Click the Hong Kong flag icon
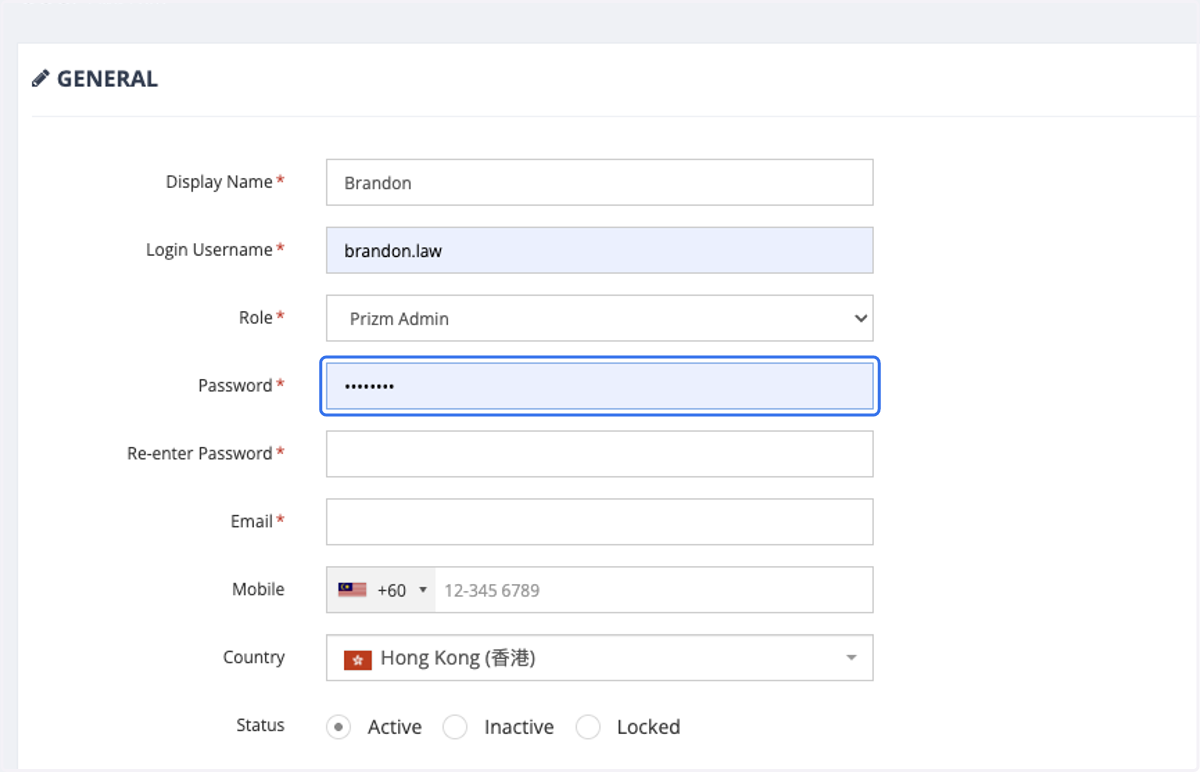 tap(358, 660)
